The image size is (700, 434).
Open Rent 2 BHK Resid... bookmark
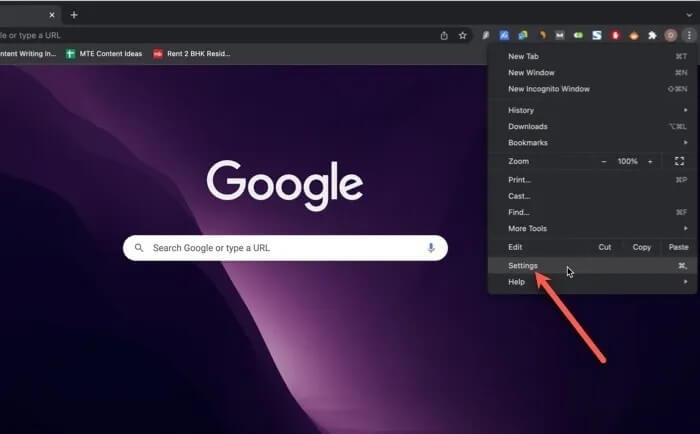tap(192, 54)
